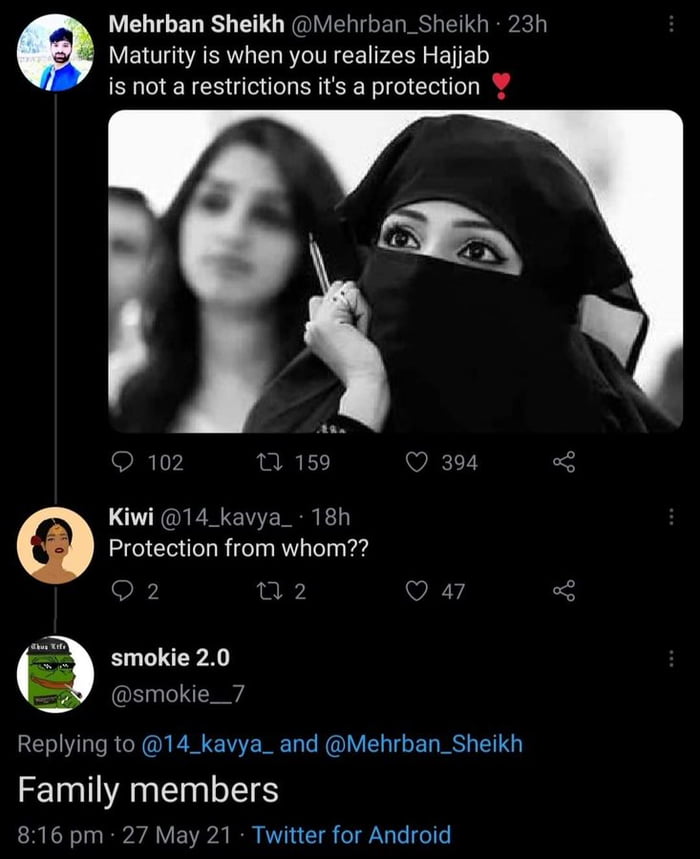700x859 pixels.
Task: View Kiwi's profile avatar
Action: point(56,545)
